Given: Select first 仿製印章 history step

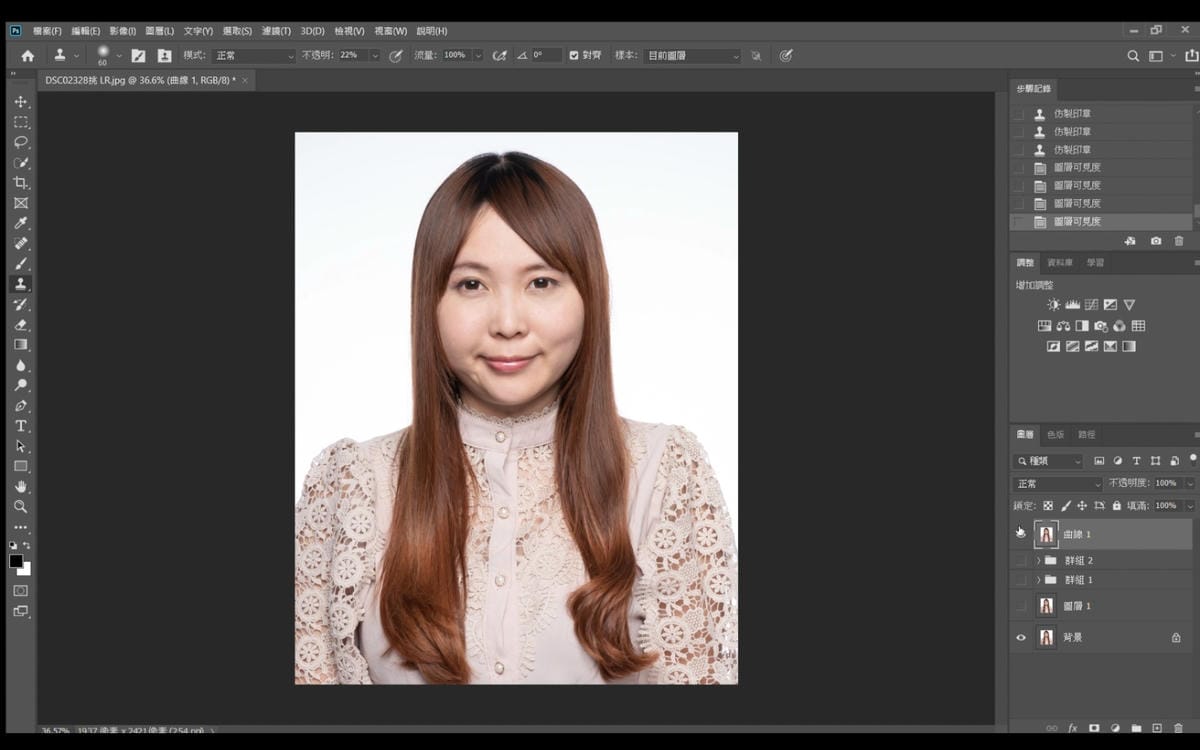Looking at the screenshot, I should point(1072,114).
